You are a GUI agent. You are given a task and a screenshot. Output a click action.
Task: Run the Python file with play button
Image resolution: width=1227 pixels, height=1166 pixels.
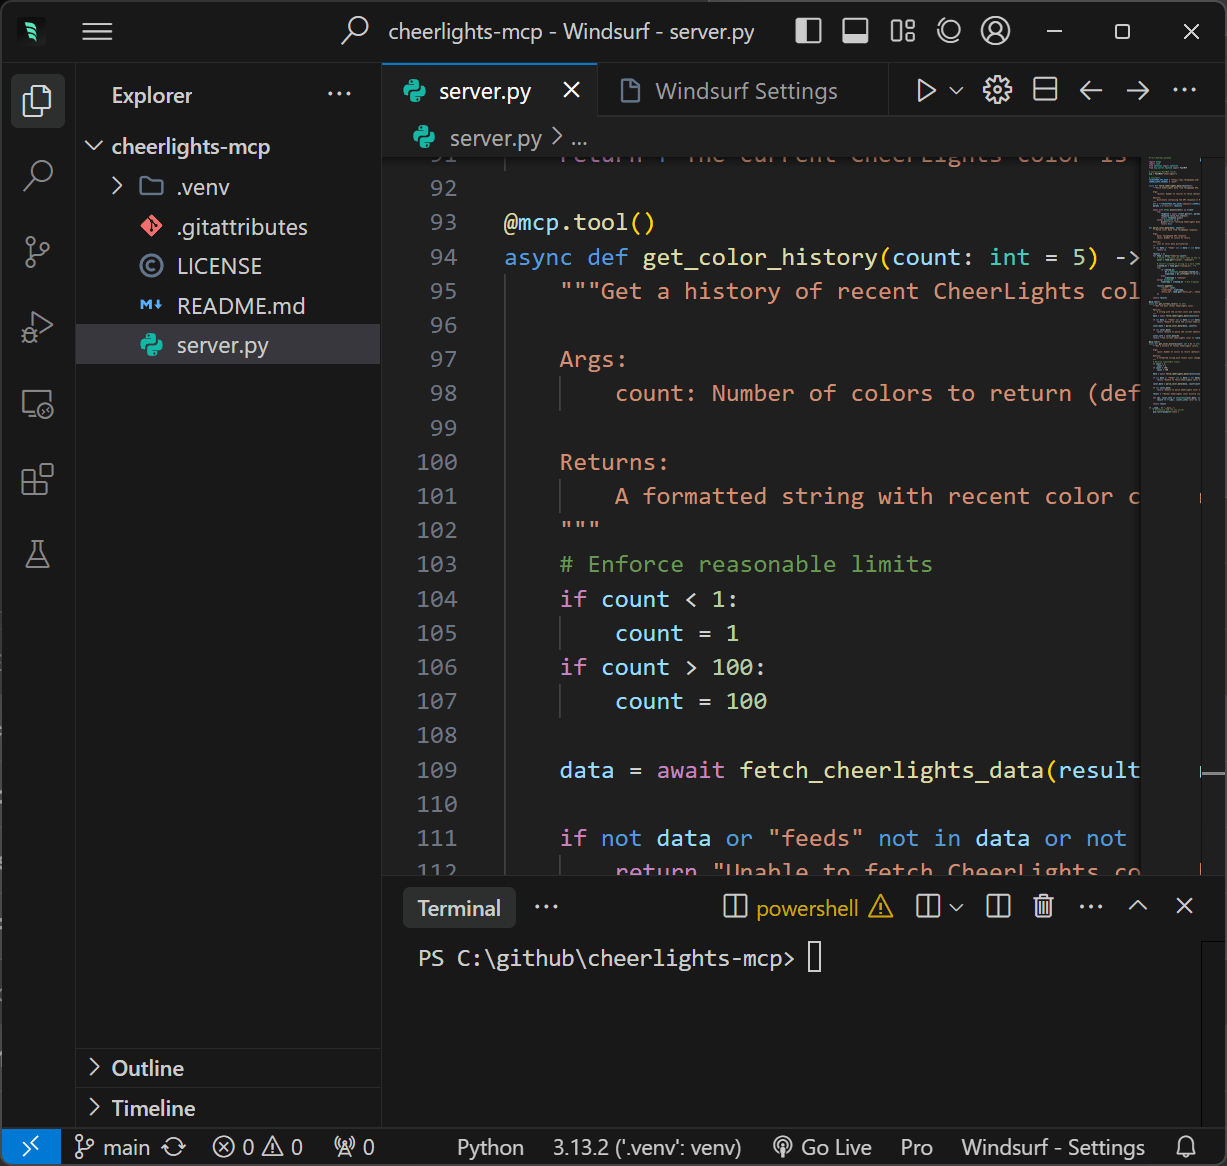click(x=926, y=90)
